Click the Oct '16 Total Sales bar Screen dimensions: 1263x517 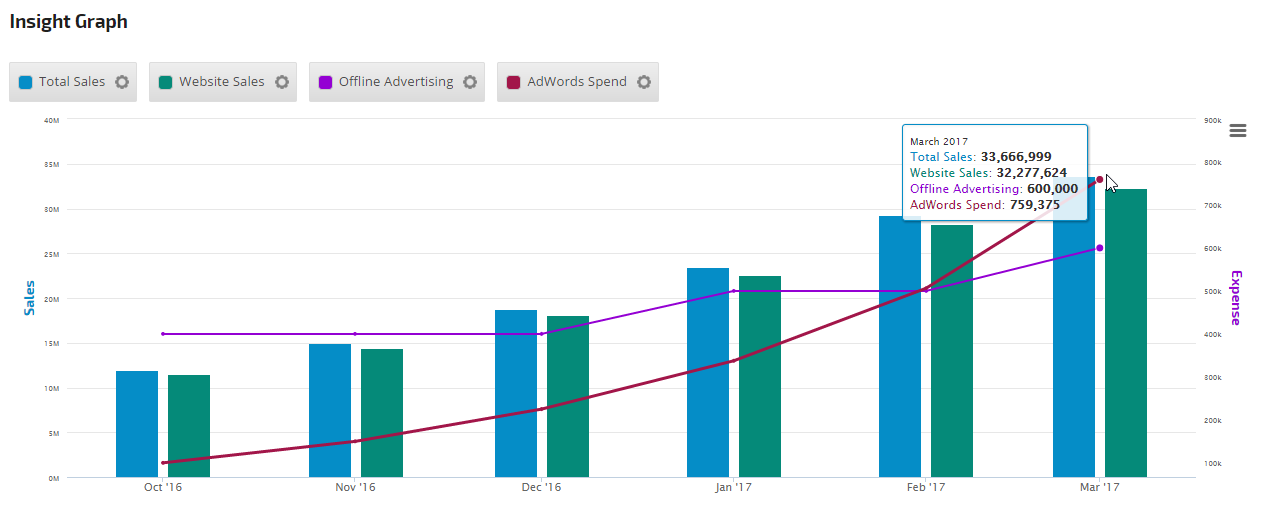pyautogui.click(x=137, y=425)
